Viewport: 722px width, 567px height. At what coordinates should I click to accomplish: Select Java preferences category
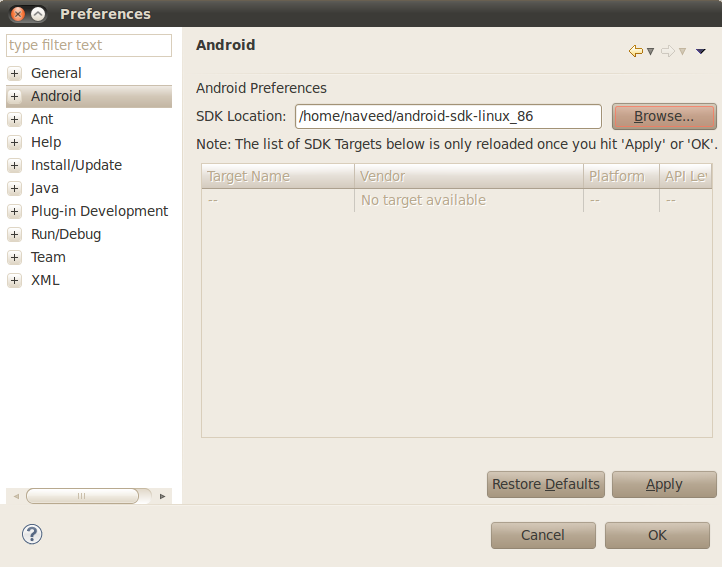point(45,188)
